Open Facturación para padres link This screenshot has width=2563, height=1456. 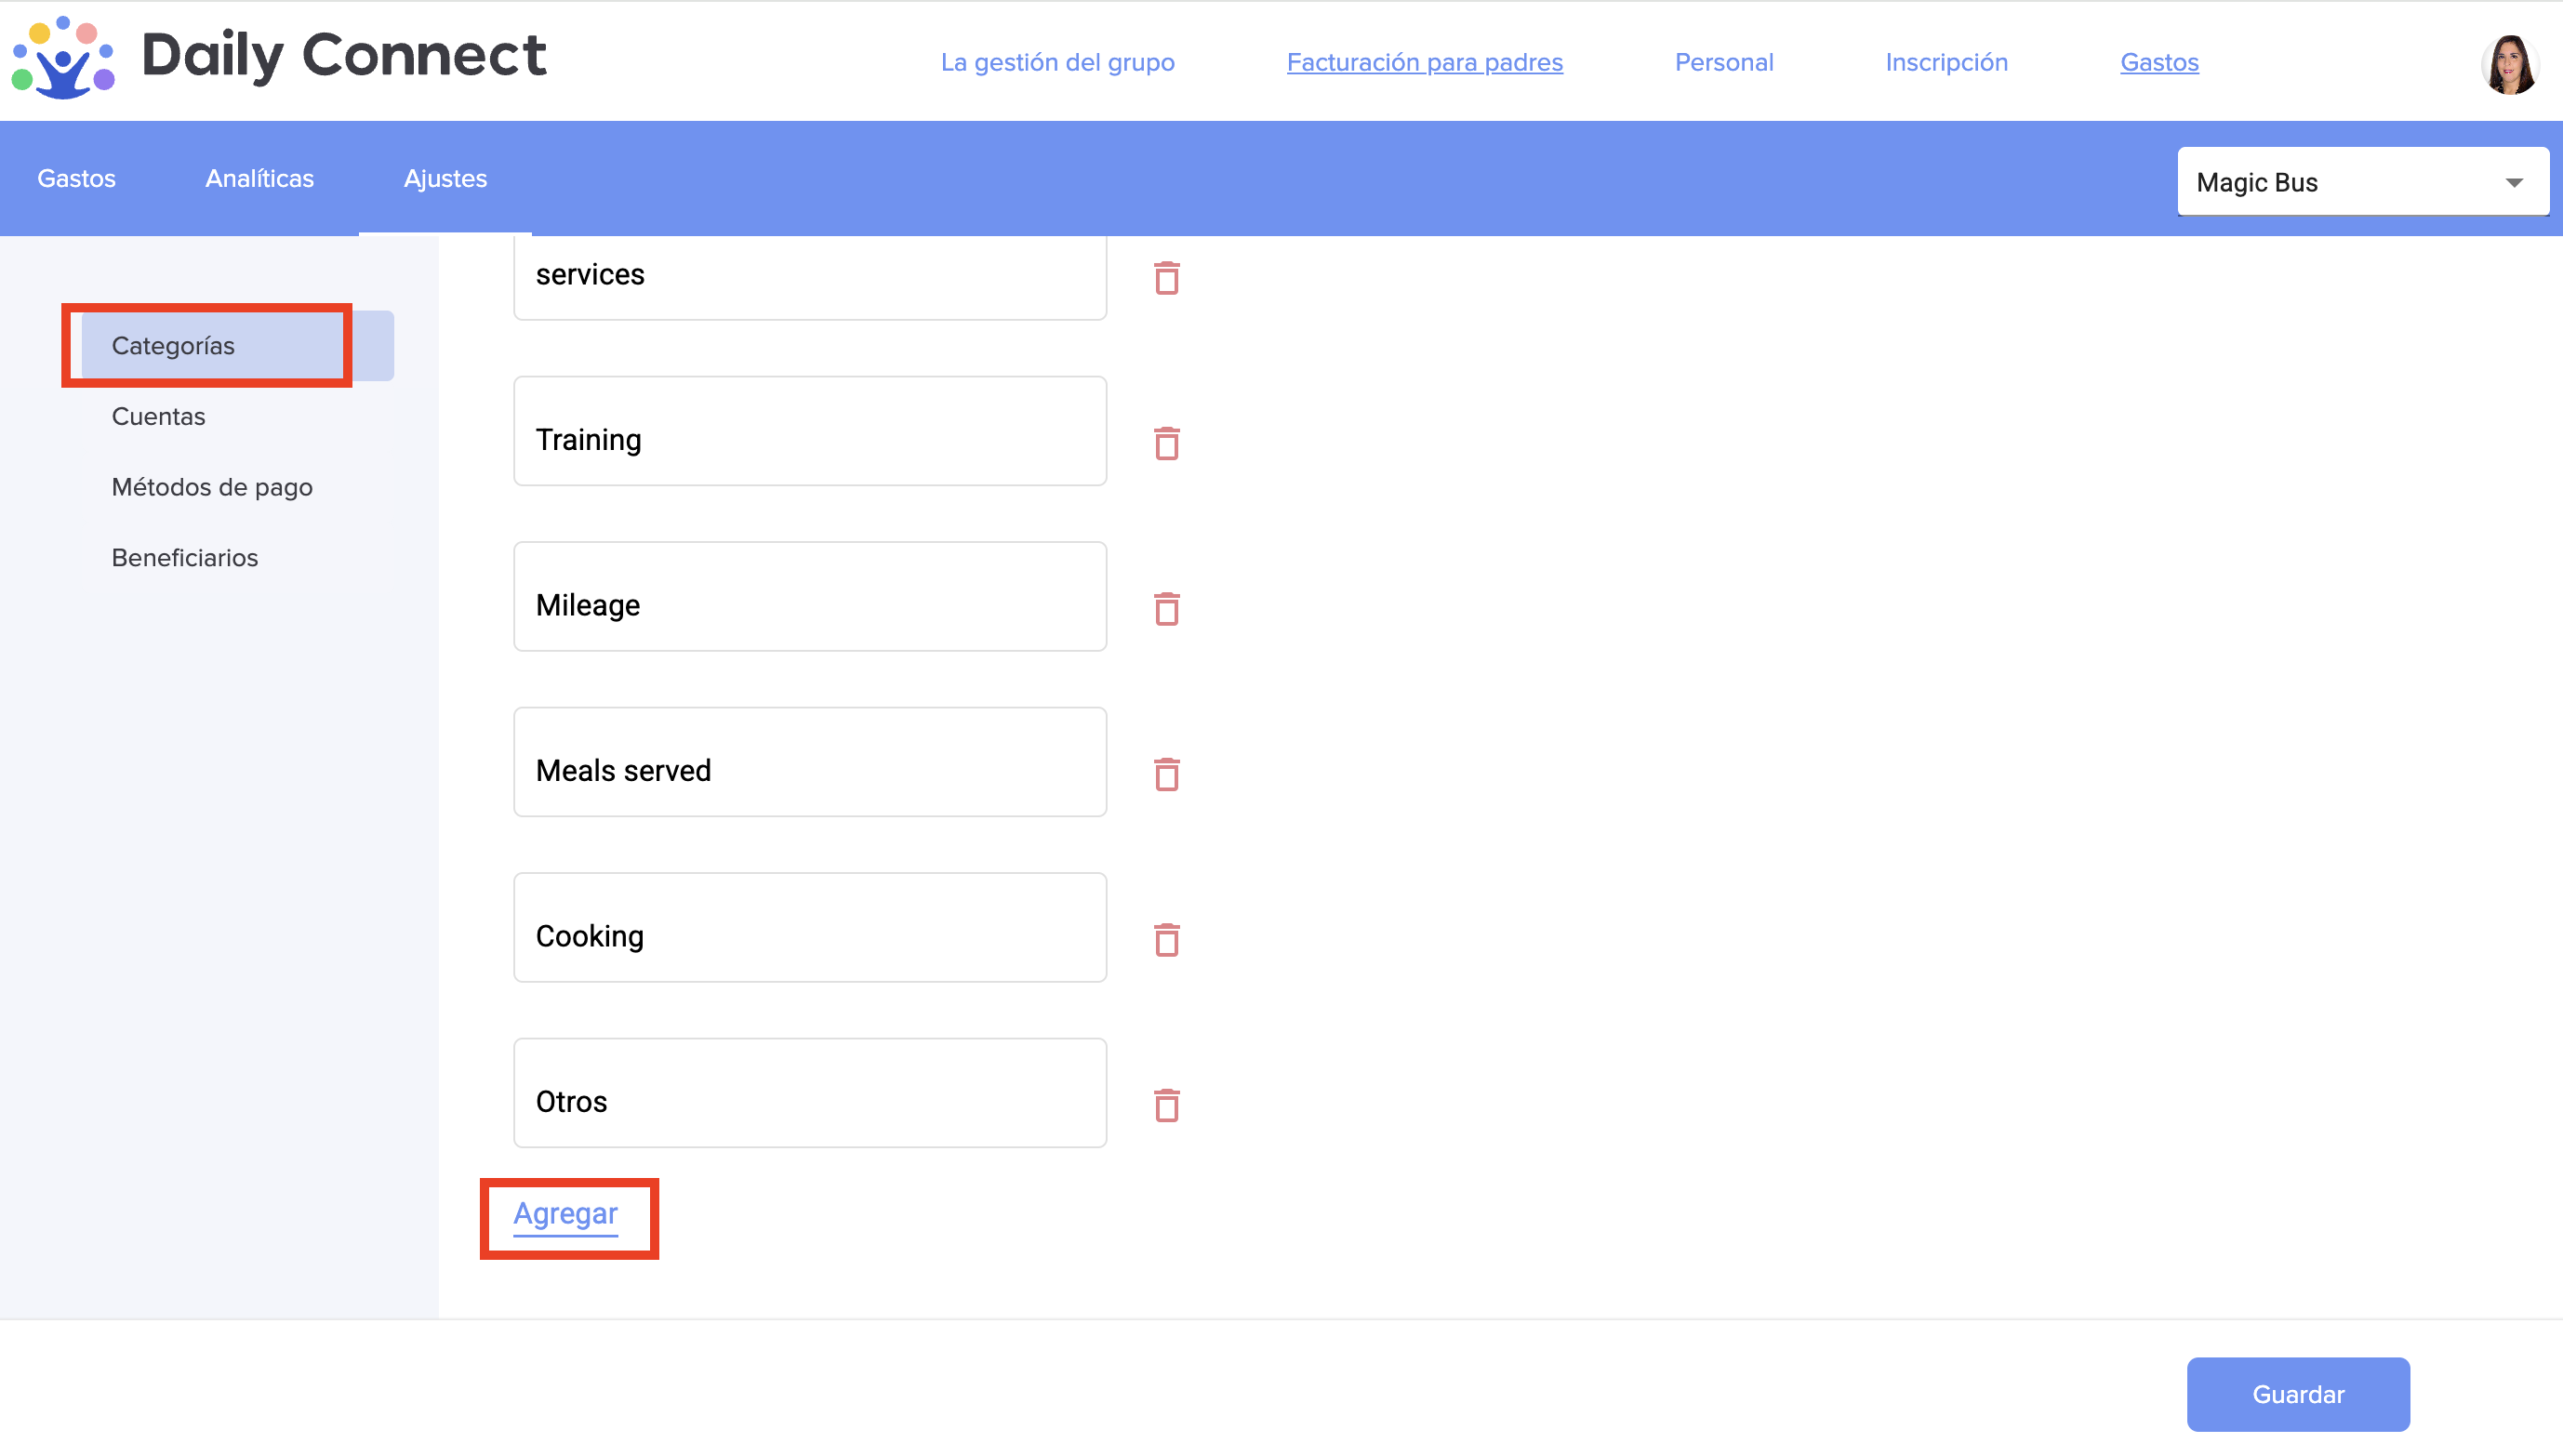point(1424,62)
